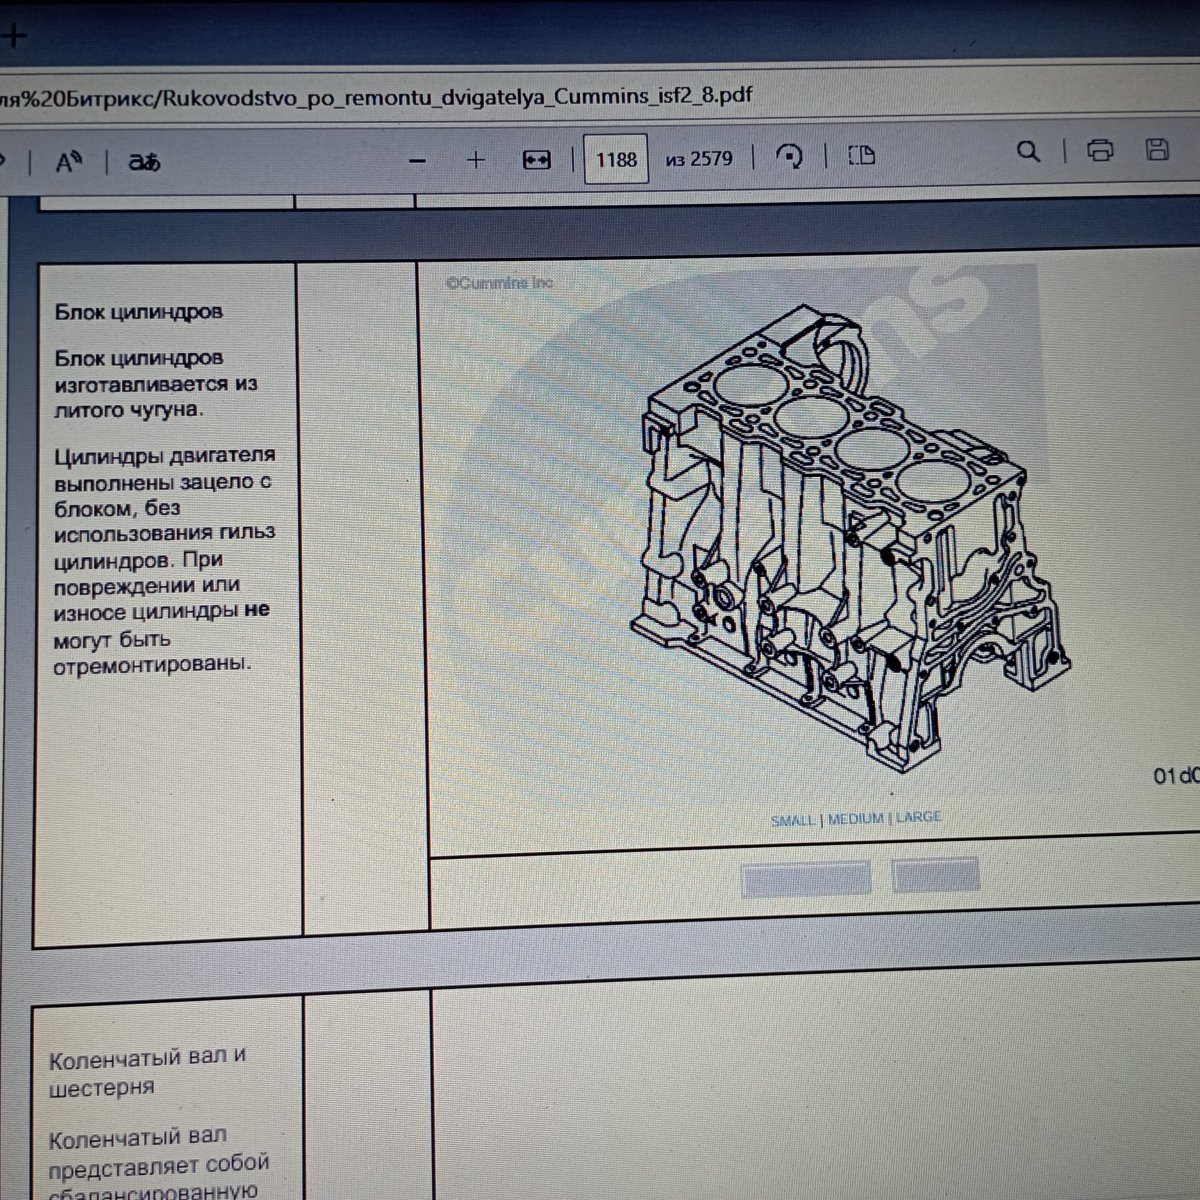Switch the page view layout

861,155
